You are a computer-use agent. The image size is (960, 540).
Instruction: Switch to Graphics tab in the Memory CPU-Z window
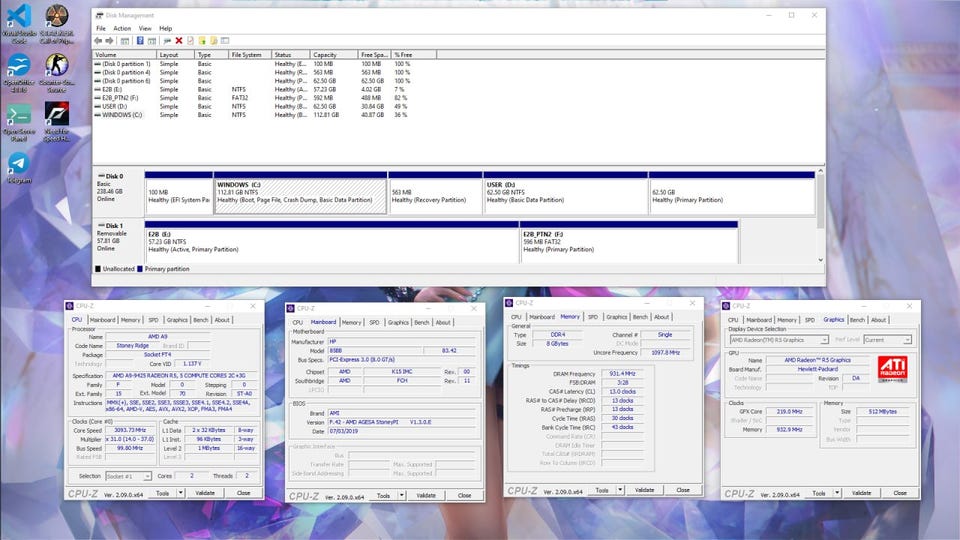point(617,317)
